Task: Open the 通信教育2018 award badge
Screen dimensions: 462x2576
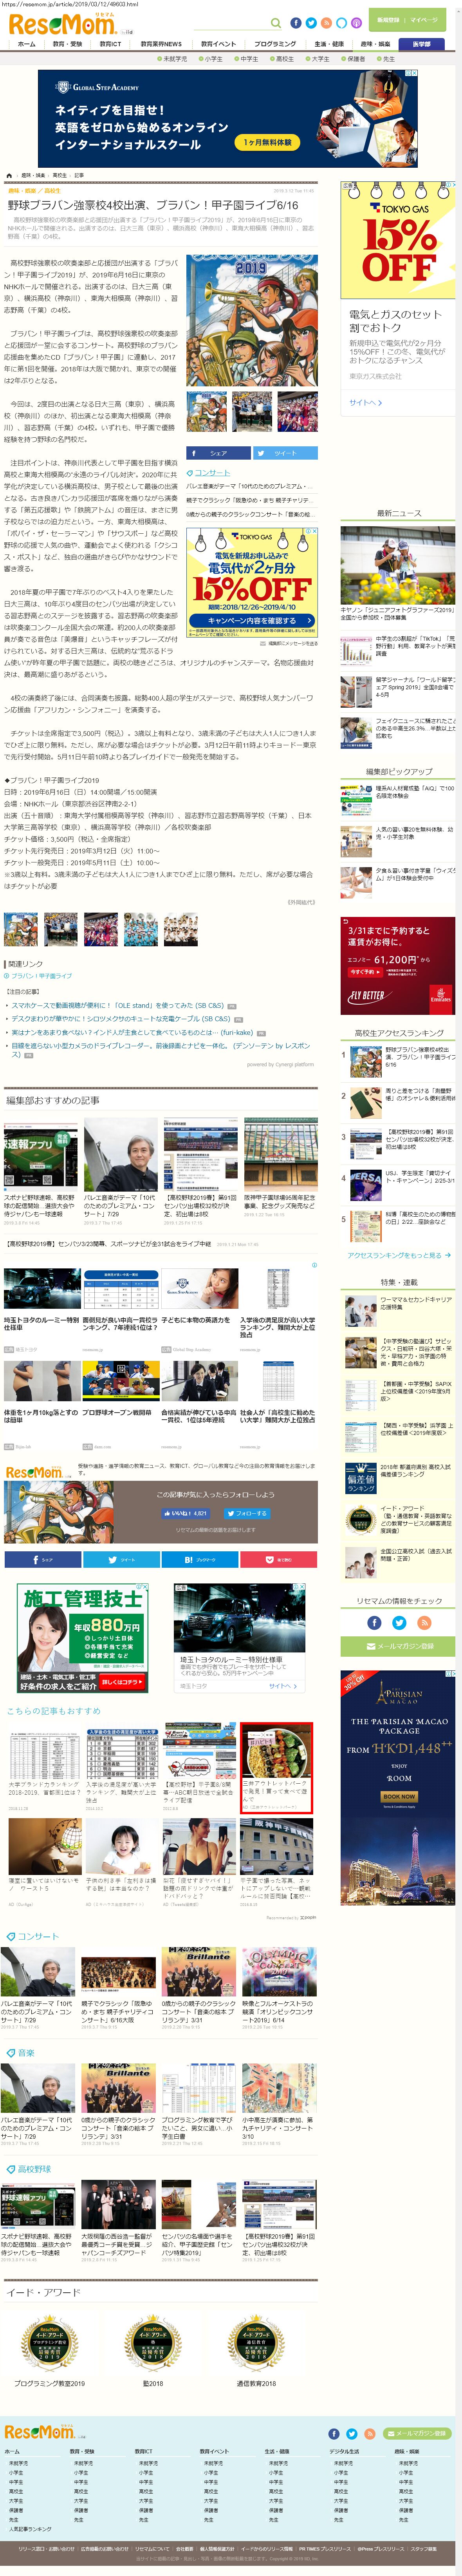Action: point(256,2343)
